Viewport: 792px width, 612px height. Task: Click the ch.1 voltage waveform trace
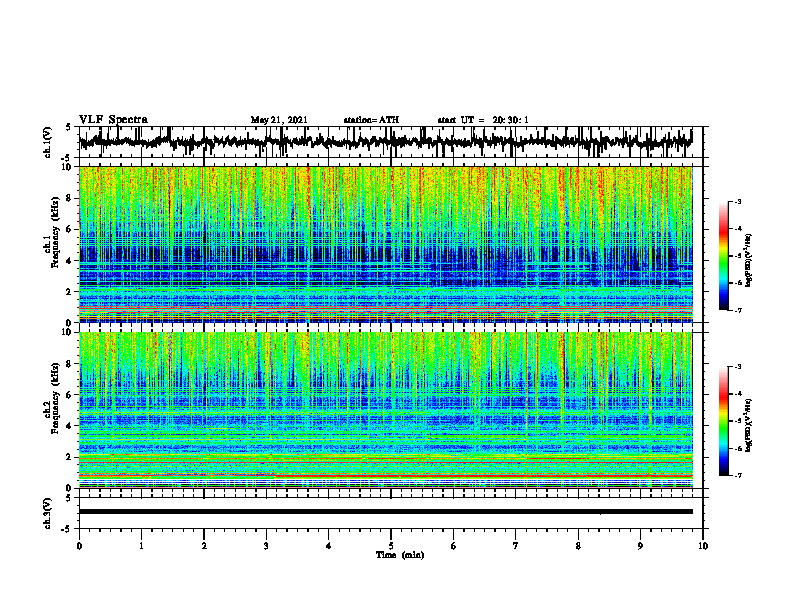[386, 142]
